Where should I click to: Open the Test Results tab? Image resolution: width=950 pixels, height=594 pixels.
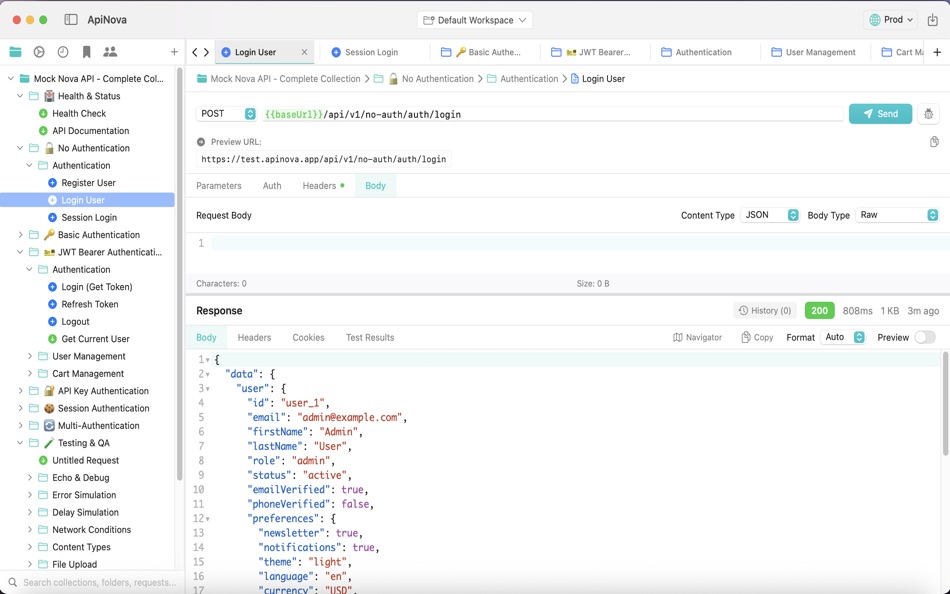(370, 338)
